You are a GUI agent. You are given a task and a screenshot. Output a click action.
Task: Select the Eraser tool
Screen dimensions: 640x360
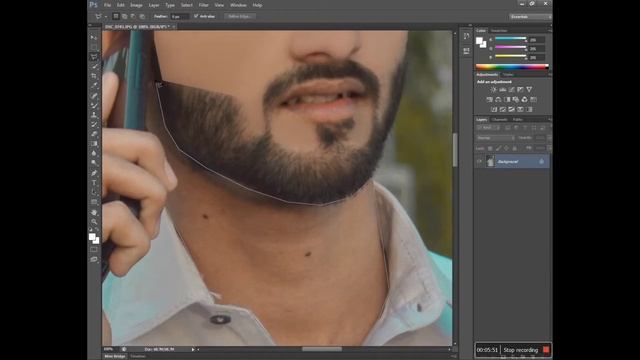pos(94,134)
